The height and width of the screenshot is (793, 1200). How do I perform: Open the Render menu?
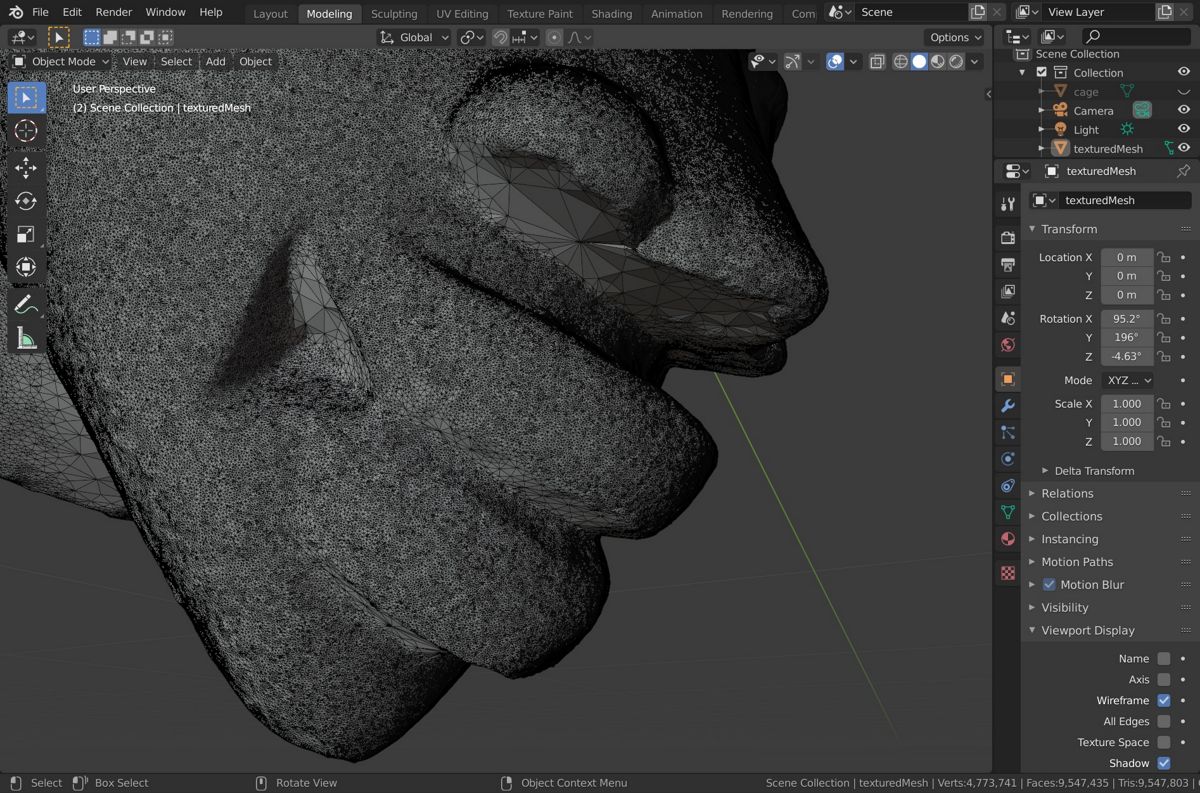[x=114, y=12]
